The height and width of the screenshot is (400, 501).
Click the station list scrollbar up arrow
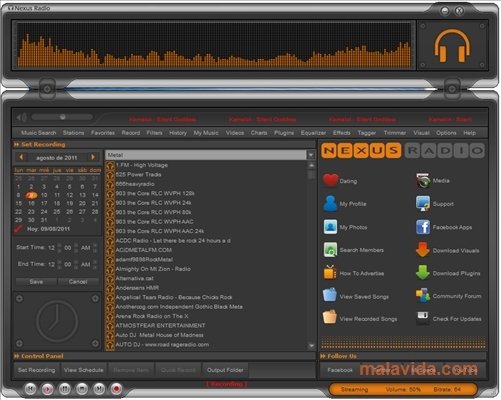pos(311,165)
